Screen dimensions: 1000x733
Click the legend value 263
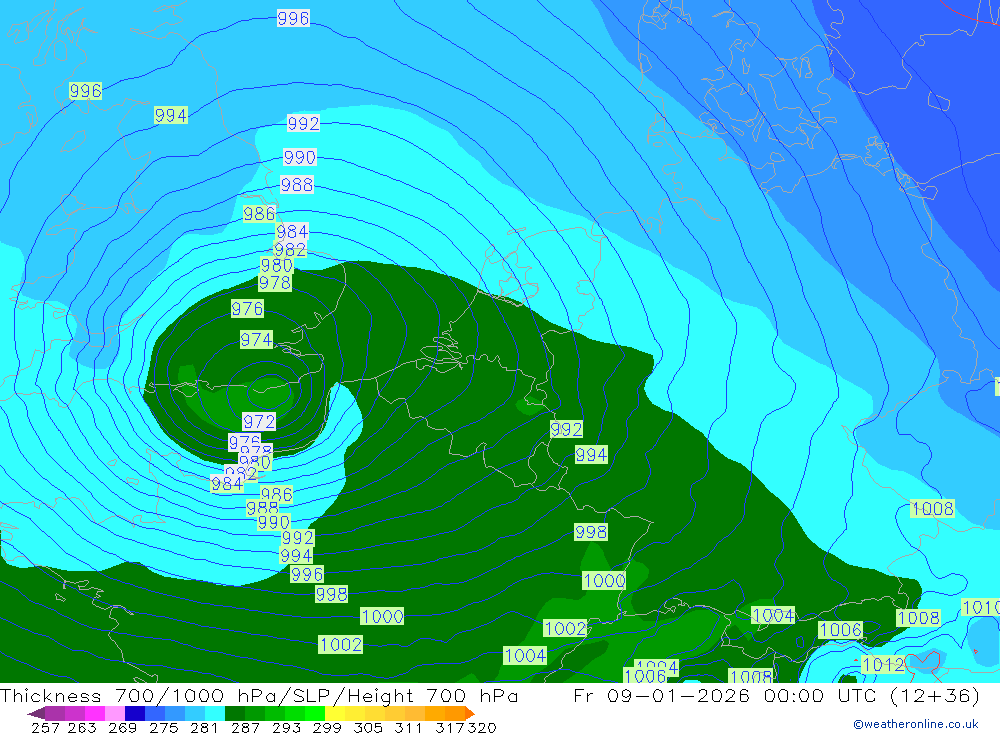coord(82,728)
